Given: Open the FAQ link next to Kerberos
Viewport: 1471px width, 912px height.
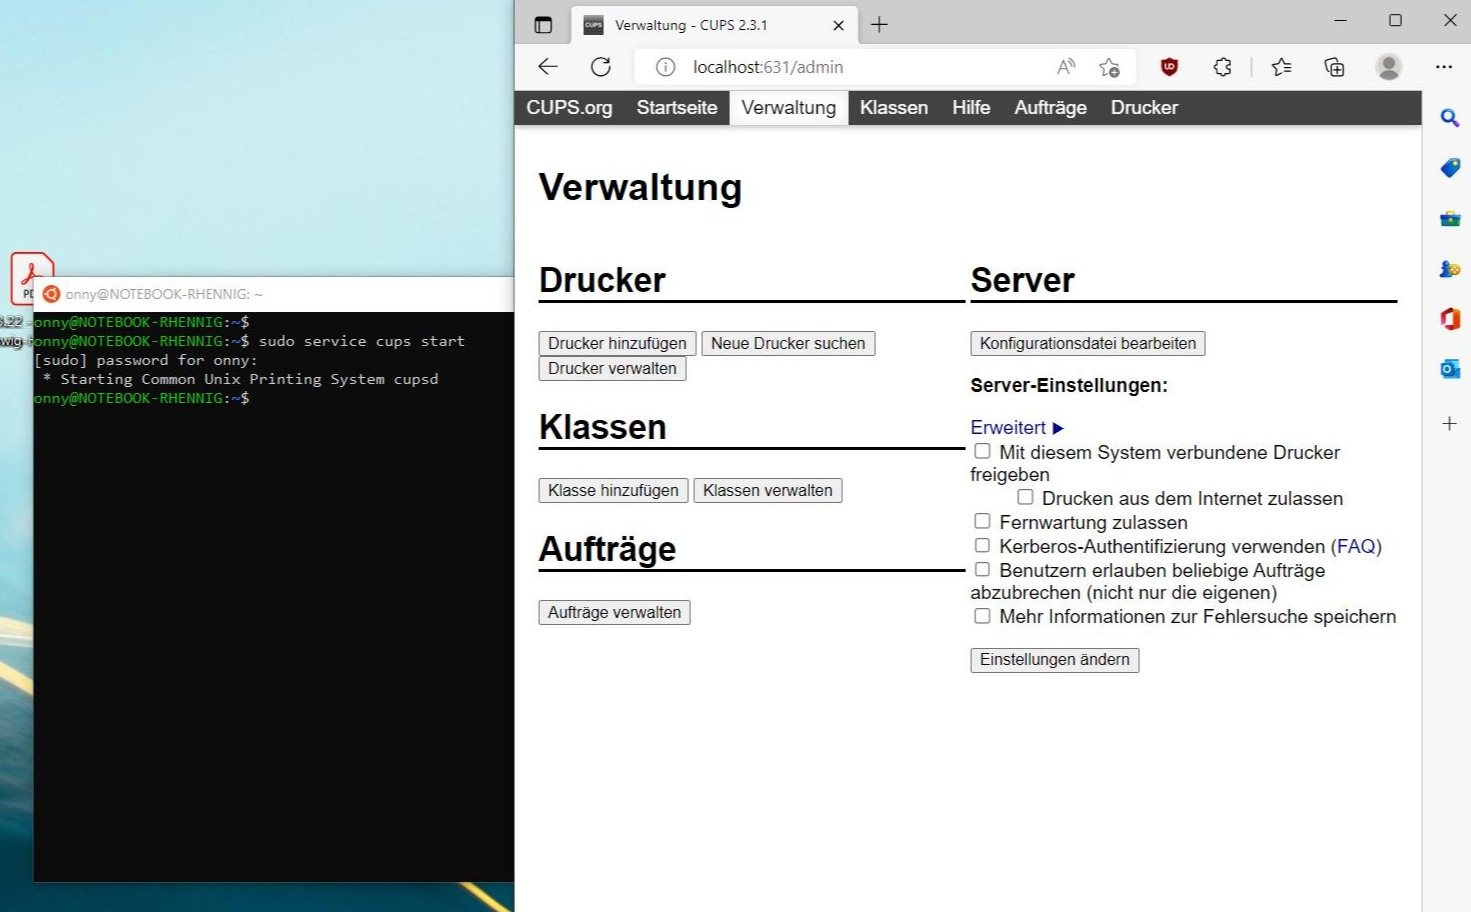Looking at the screenshot, I should pos(1357,546).
